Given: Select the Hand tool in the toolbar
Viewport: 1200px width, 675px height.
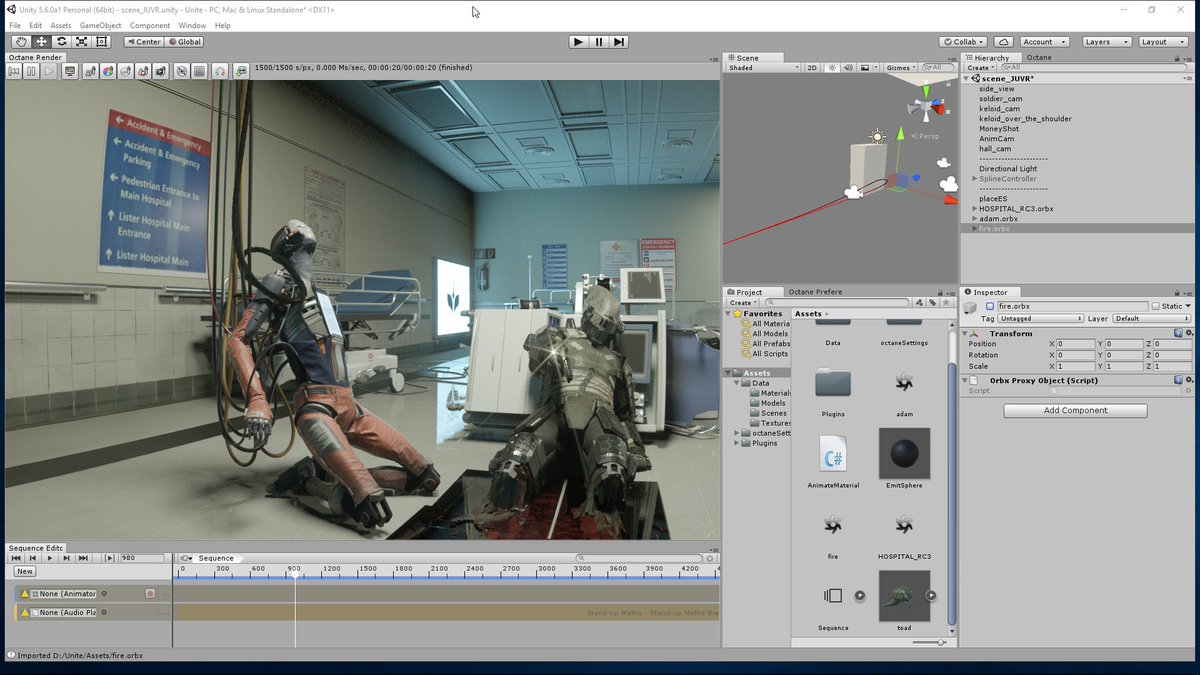Looking at the screenshot, I should pos(20,41).
